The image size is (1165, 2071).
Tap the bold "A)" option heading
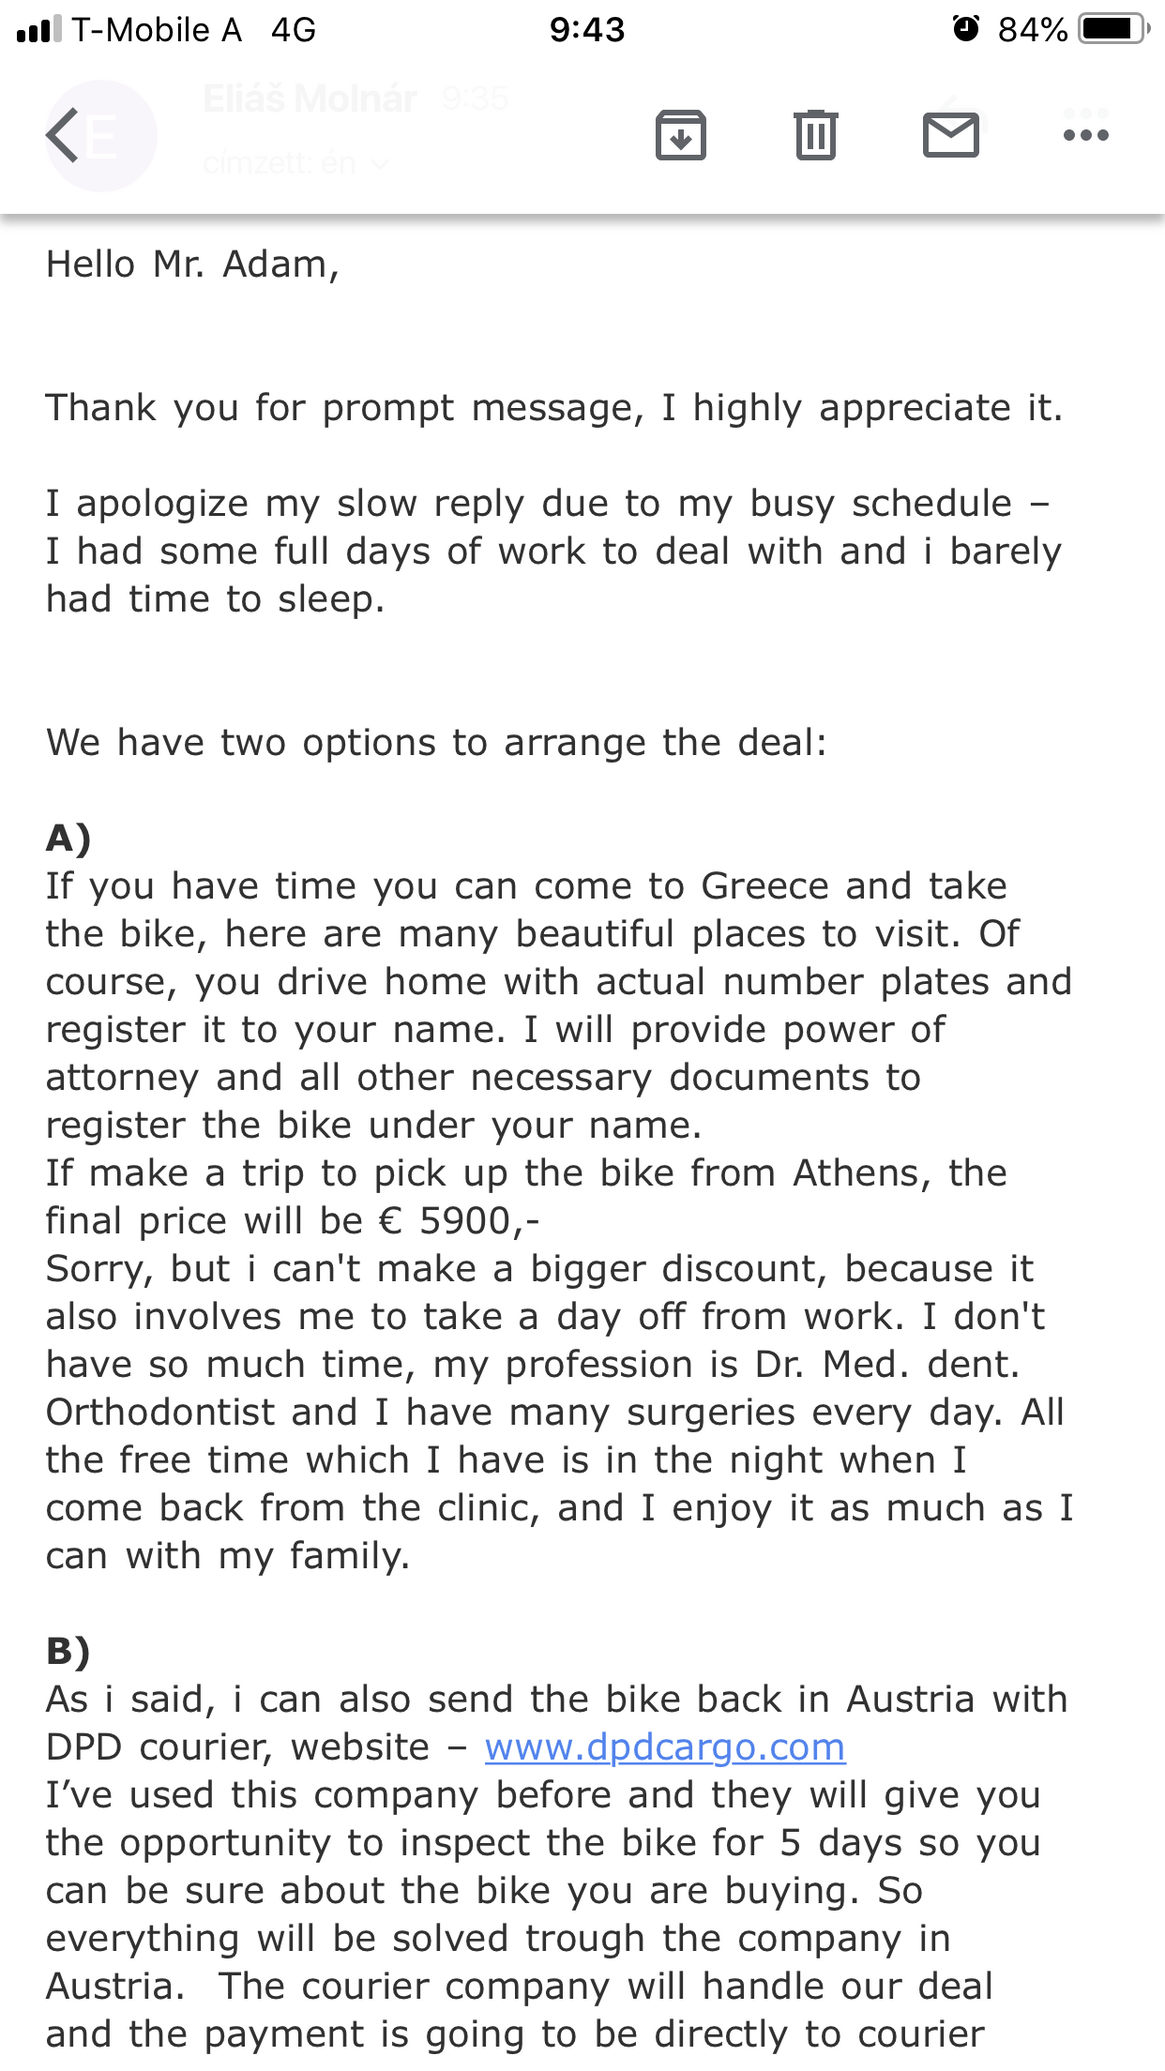tap(68, 838)
